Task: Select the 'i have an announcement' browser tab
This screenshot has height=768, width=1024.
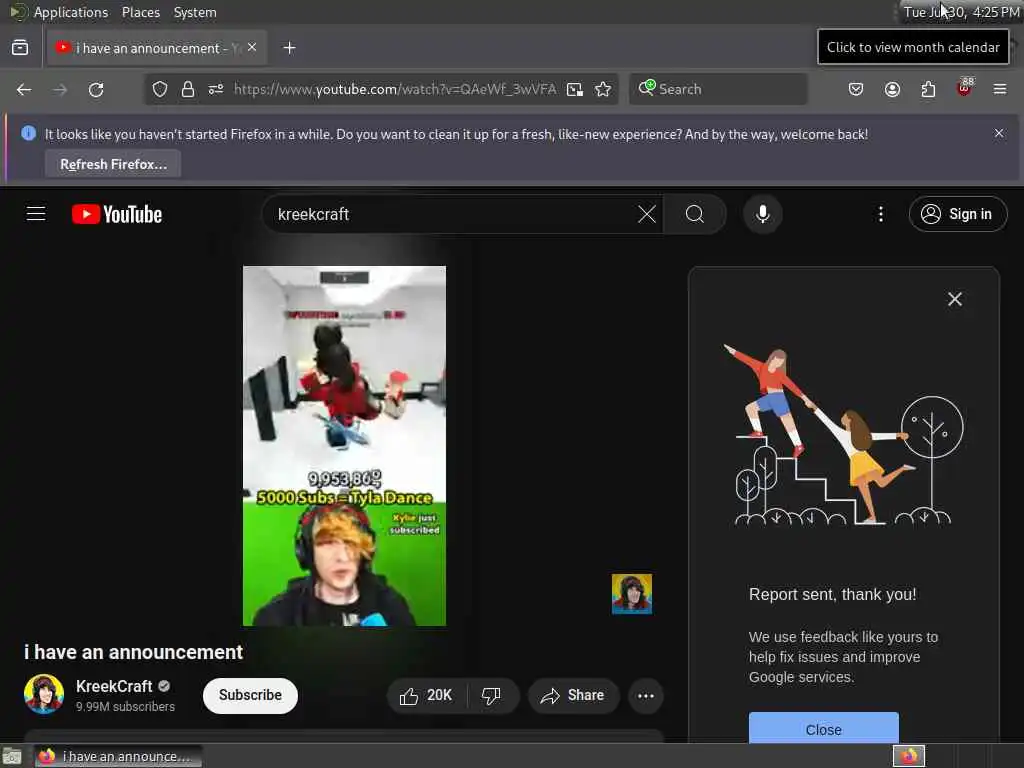Action: (157, 48)
